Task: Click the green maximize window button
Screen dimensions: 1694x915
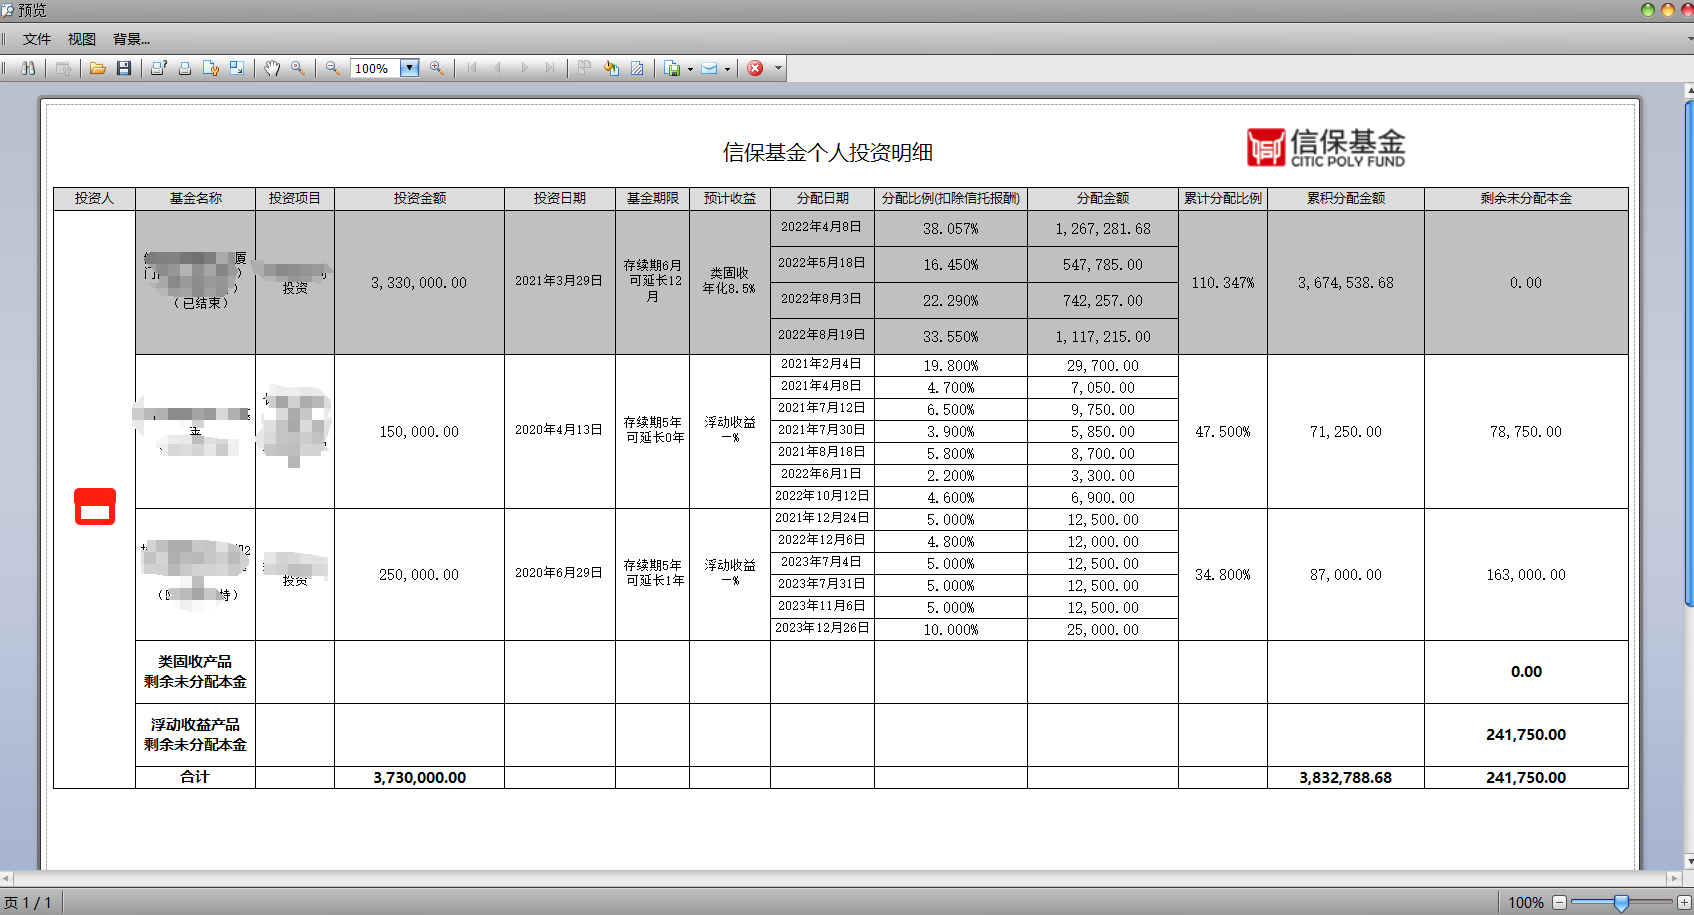Action: [1648, 10]
